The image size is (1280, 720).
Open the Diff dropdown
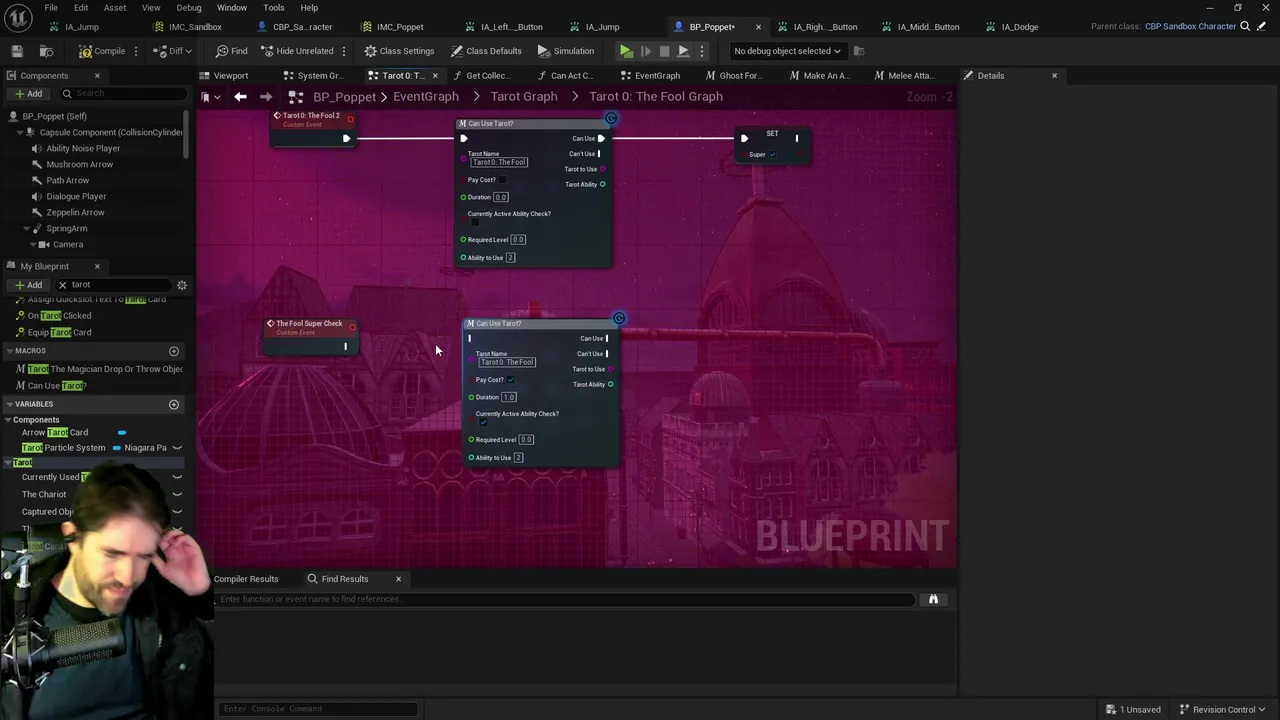pyautogui.click(x=173, y=51)
